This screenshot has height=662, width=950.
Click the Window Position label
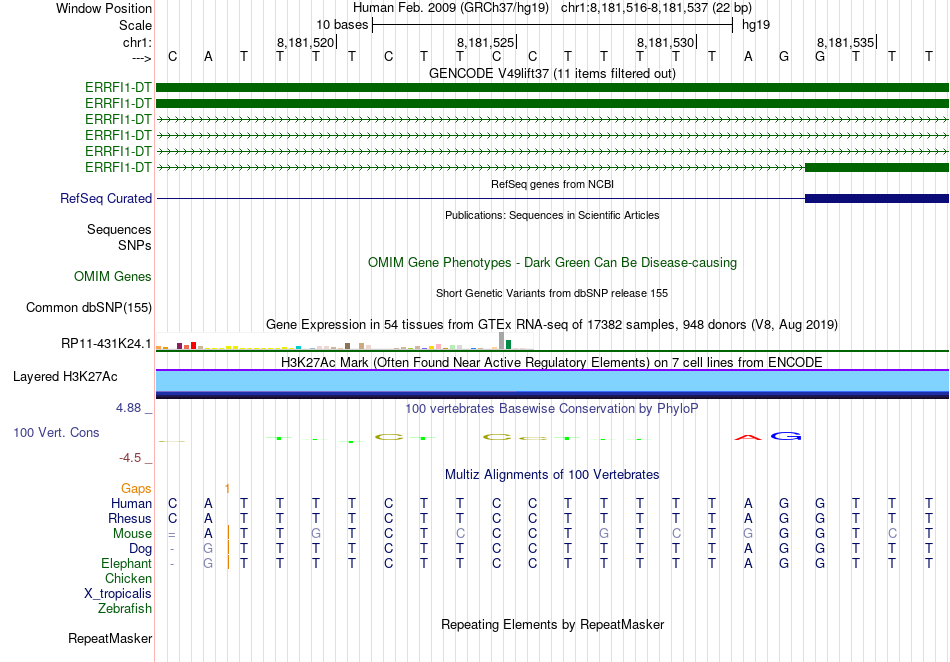(x=104, y=8)
